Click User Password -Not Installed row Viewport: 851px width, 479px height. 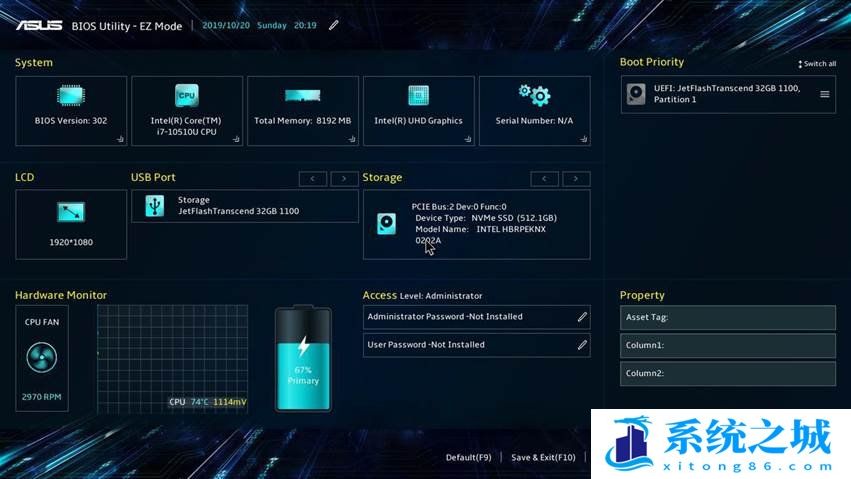(477, 345)
